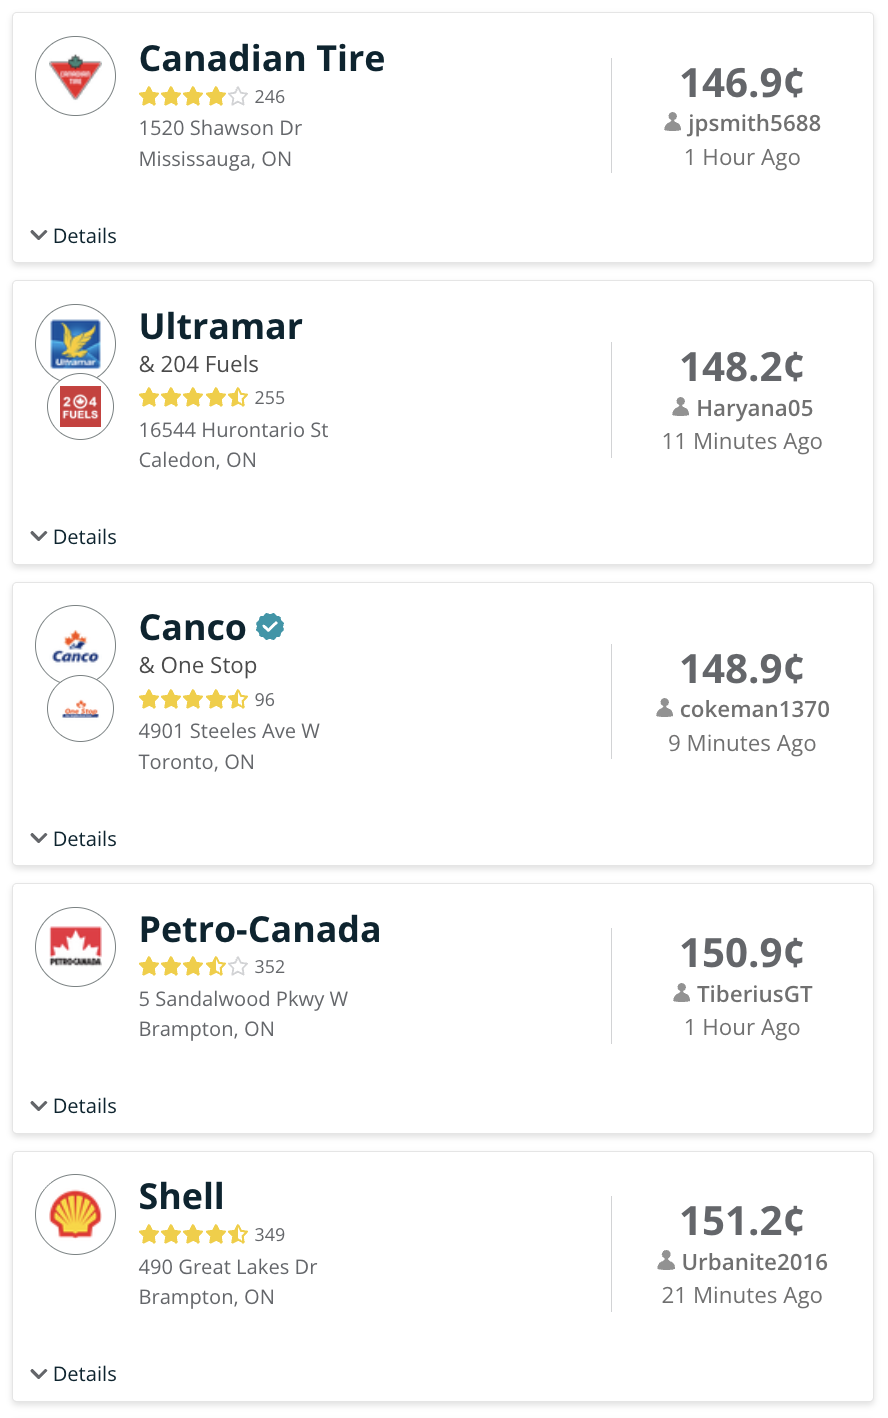Show Details for Canco station

[74, 839]
